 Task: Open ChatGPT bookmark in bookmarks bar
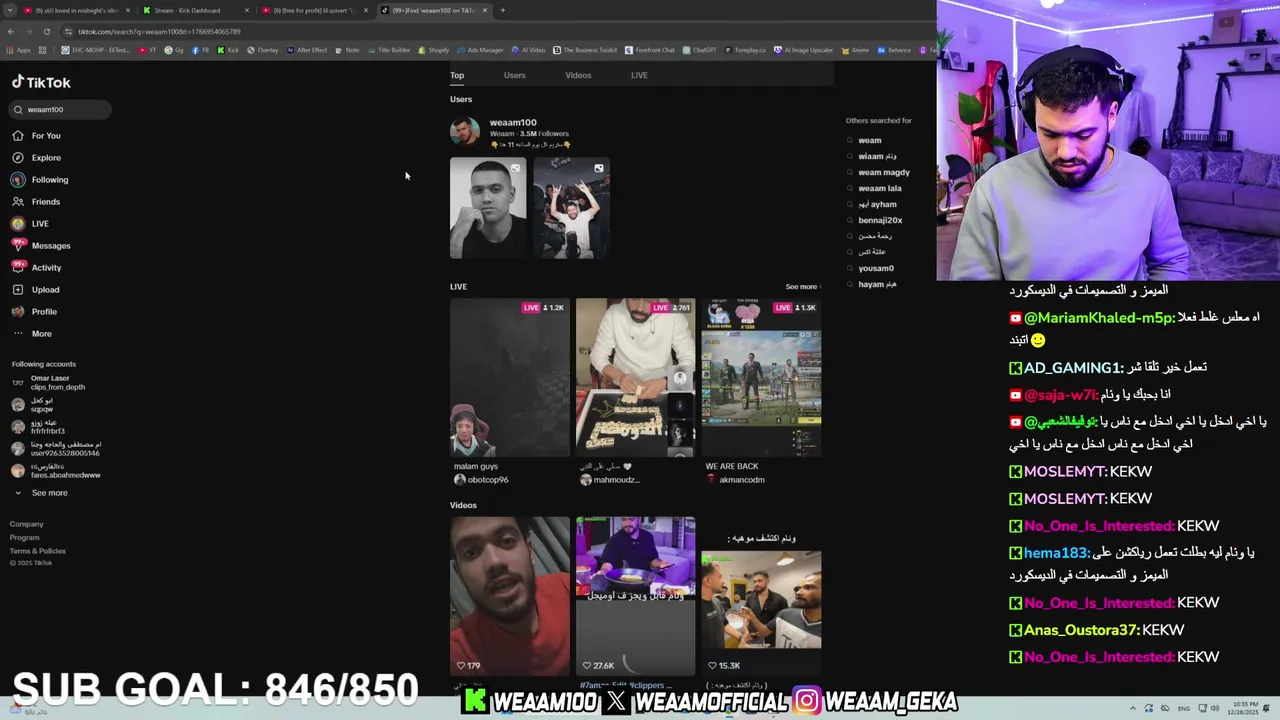pos(699,50)
